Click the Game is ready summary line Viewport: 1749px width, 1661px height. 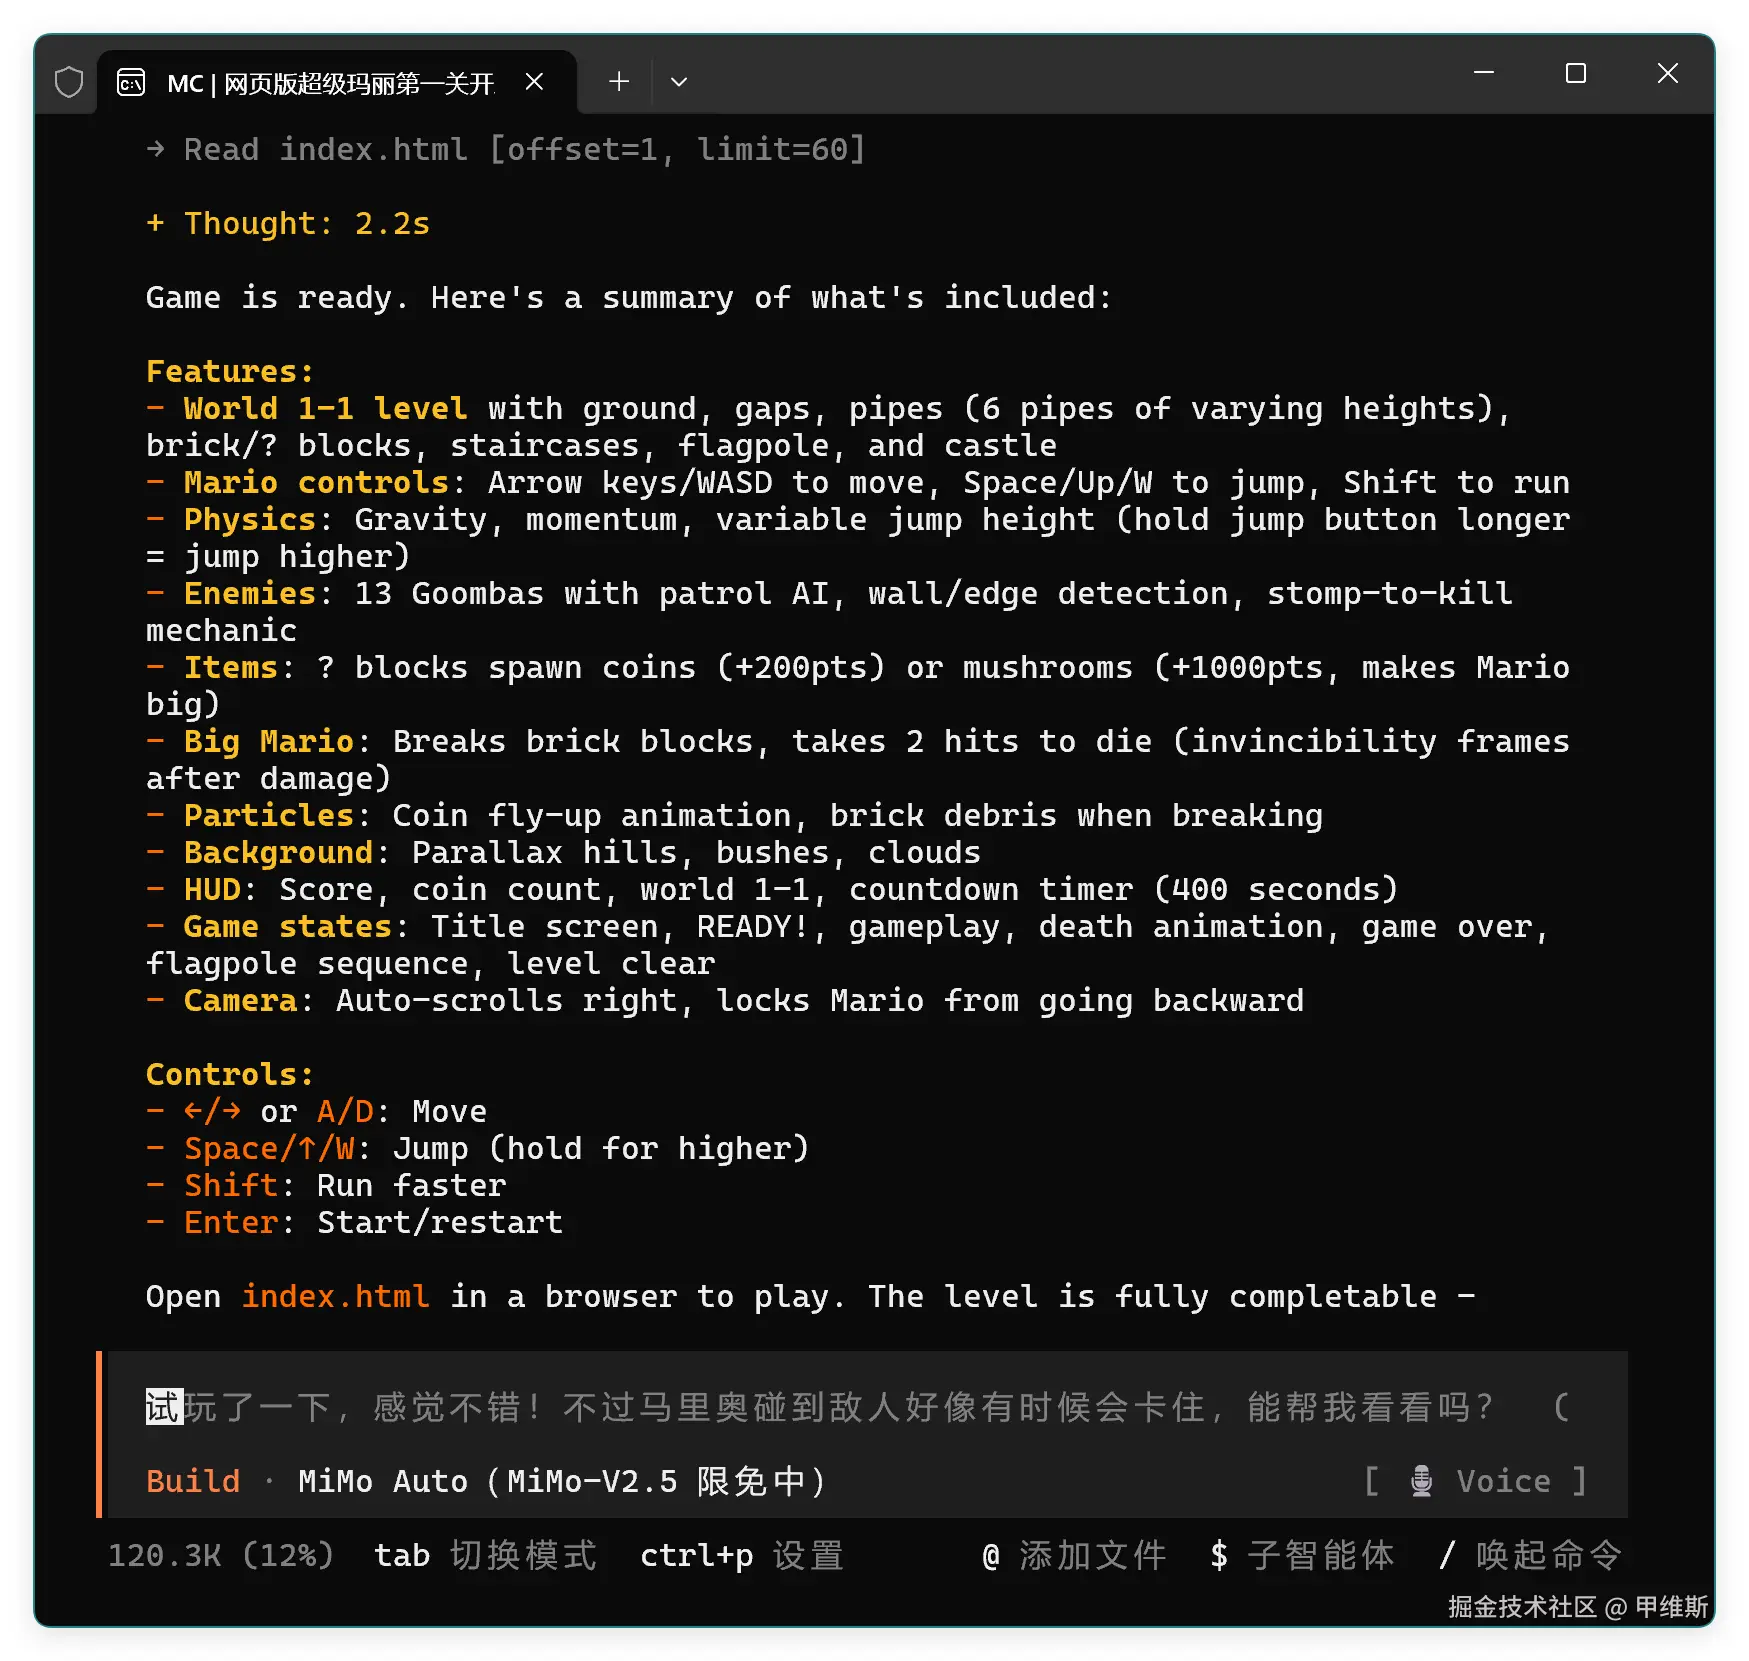coord(629,297)
